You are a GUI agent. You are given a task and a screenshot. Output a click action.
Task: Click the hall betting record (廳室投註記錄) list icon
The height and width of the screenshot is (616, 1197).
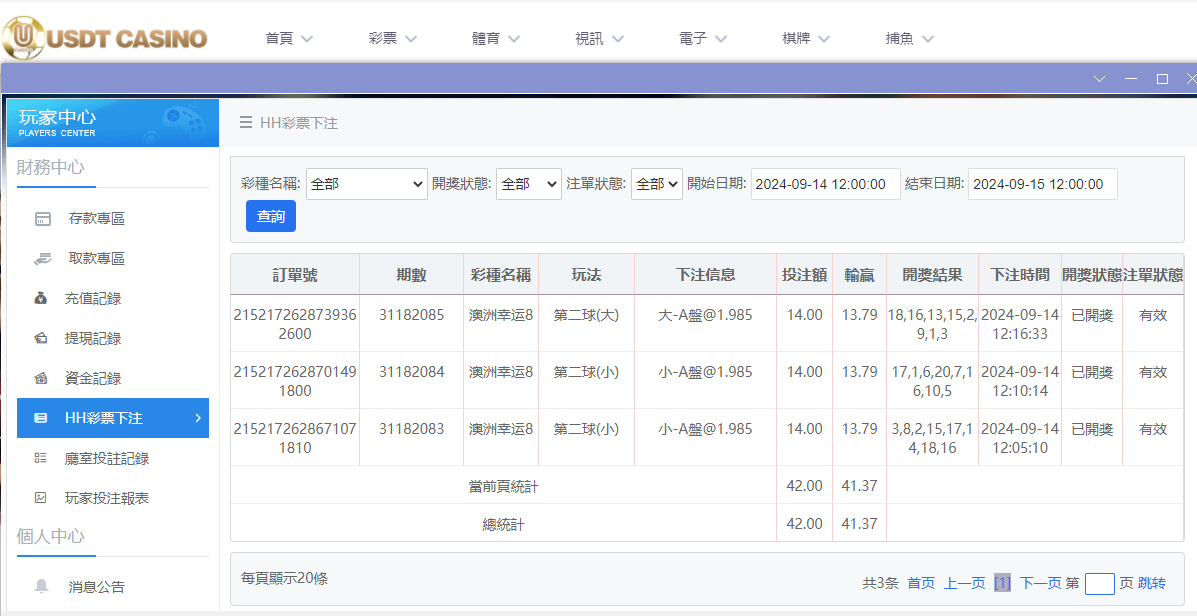41,458
